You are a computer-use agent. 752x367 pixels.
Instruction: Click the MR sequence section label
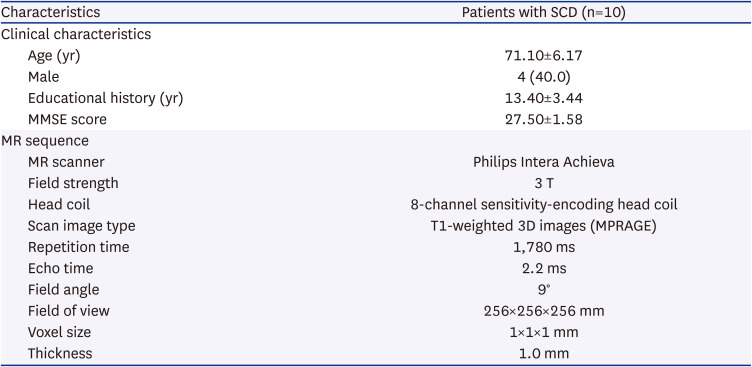(x=45, y=141)
